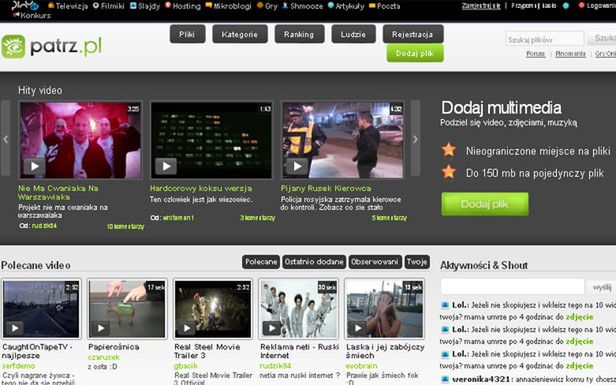The width and height of the screenshot is (616, 385).
Task: Click the Konkurs icon in top bar
Action: click(16, 15)
